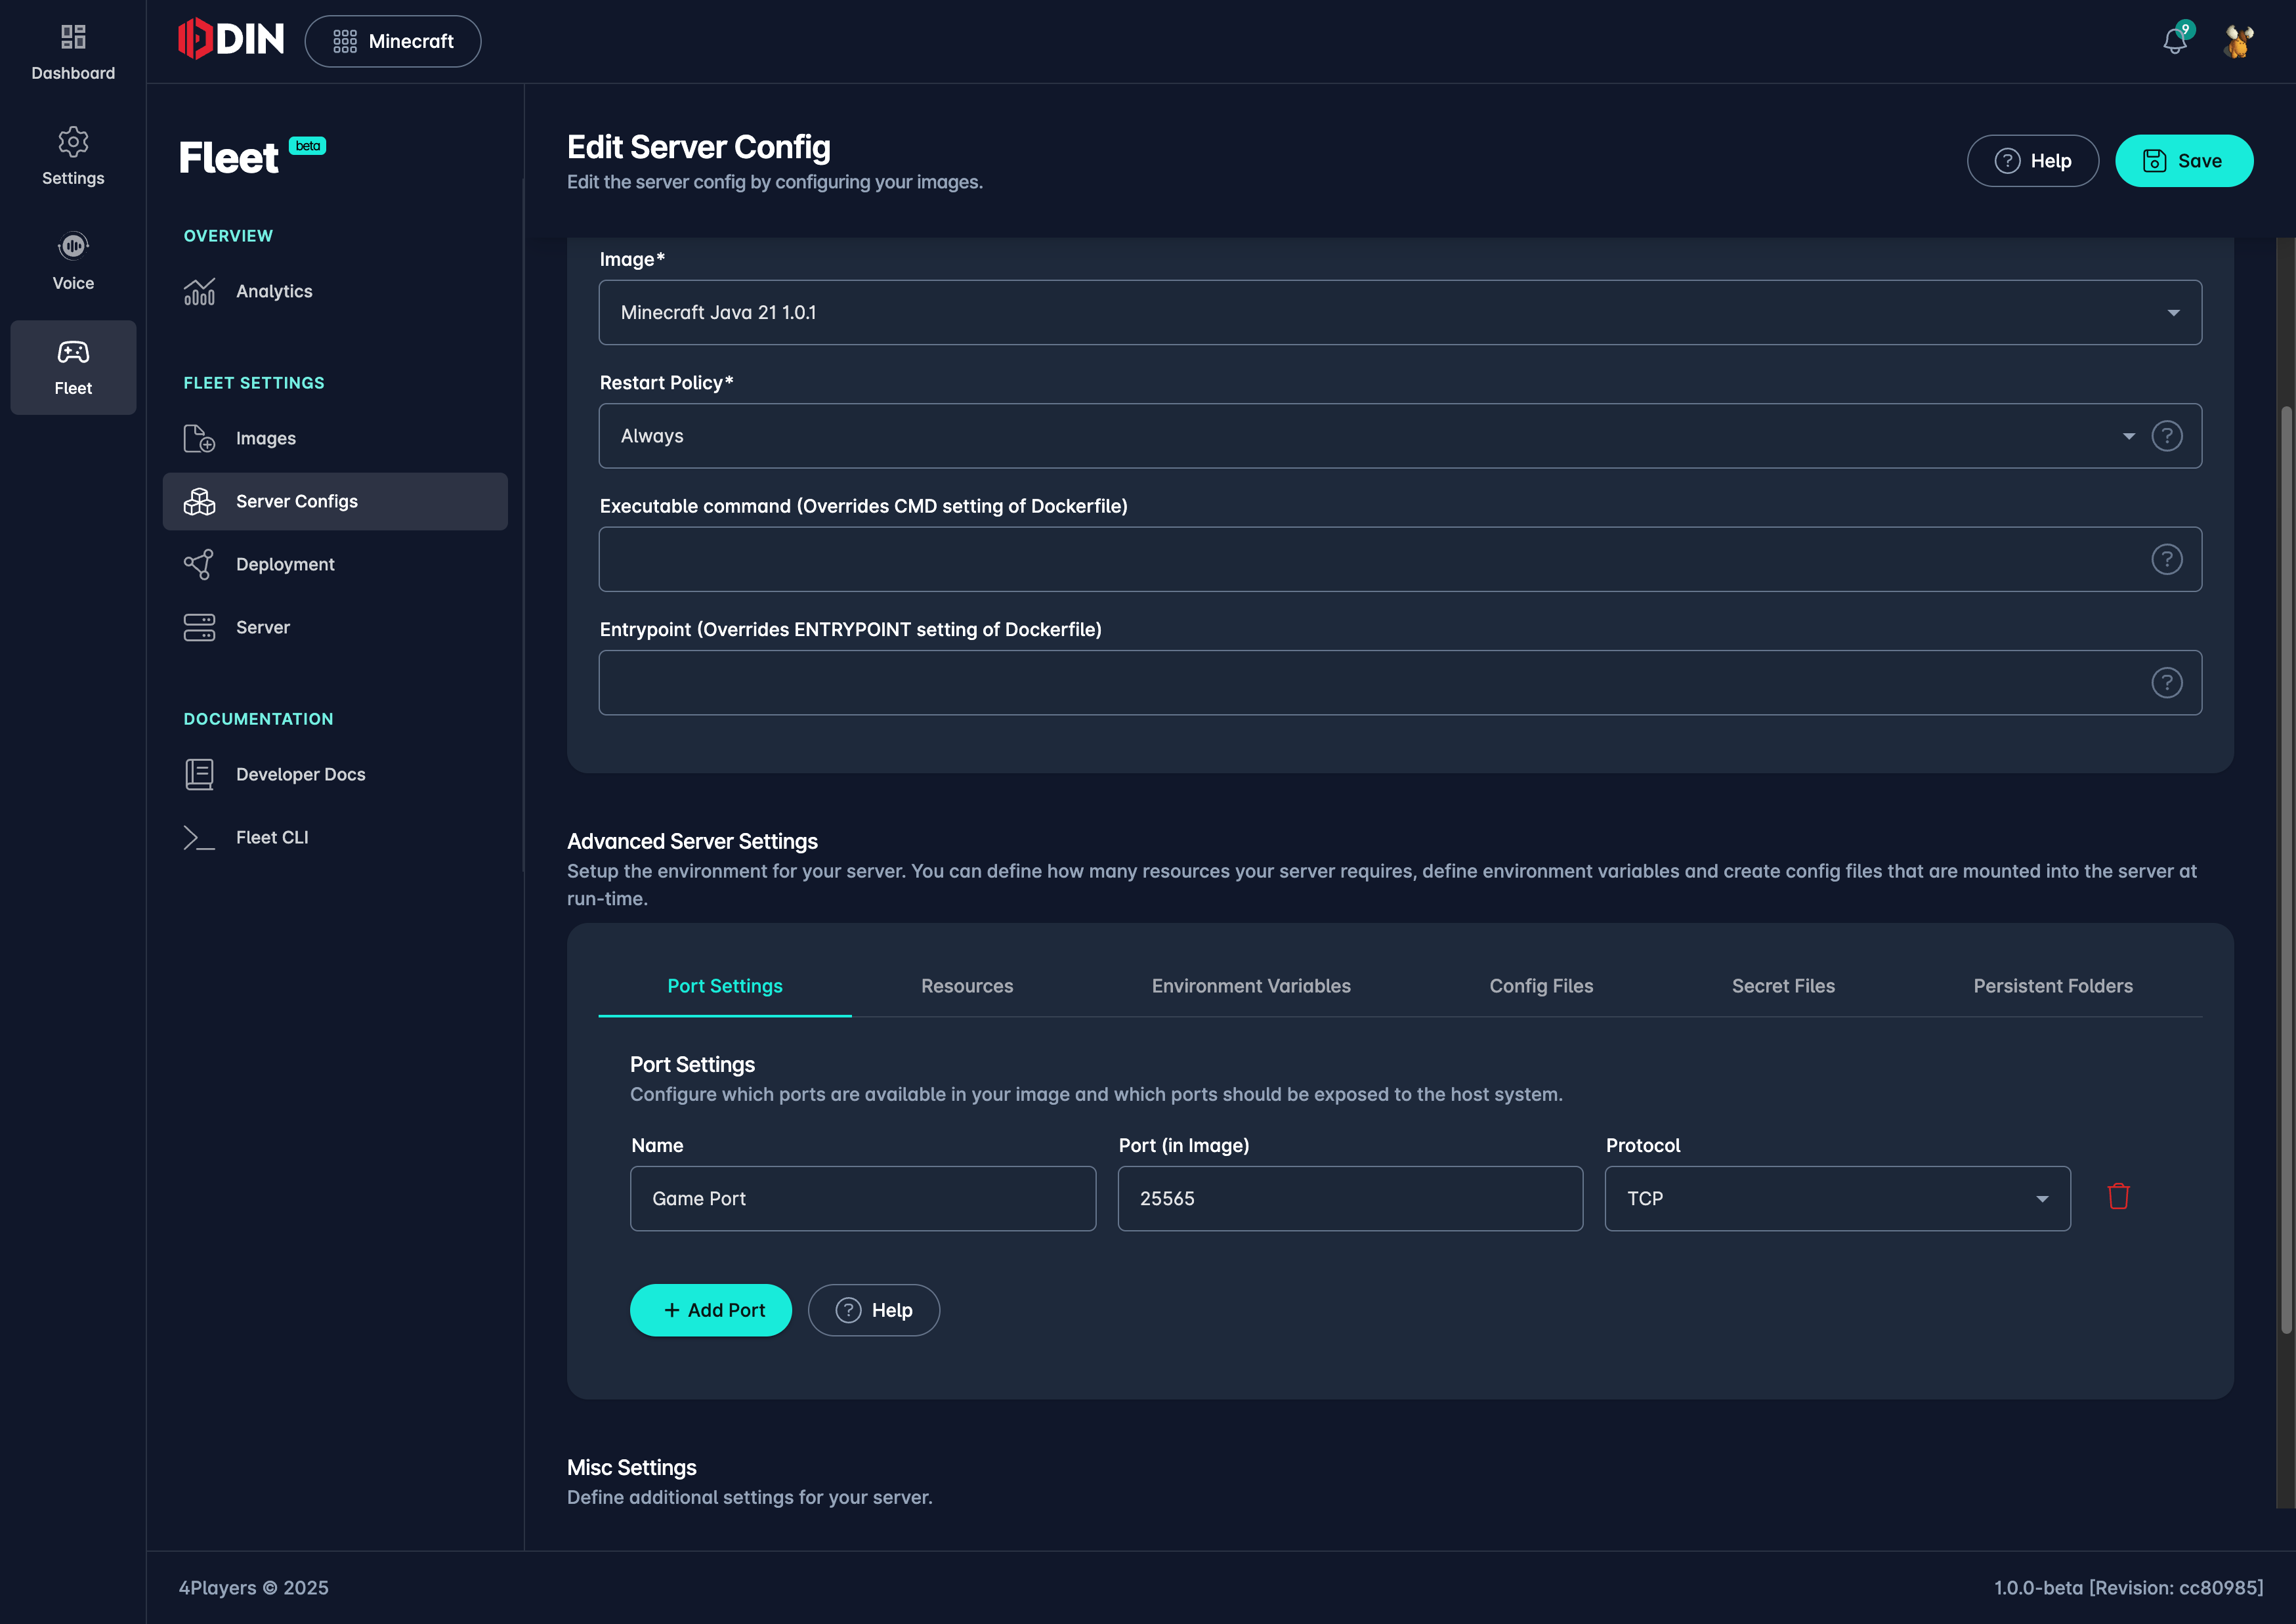2296x1624 pixels.
Task: Click the Analytics chart icon
Action: pos(199,291)
